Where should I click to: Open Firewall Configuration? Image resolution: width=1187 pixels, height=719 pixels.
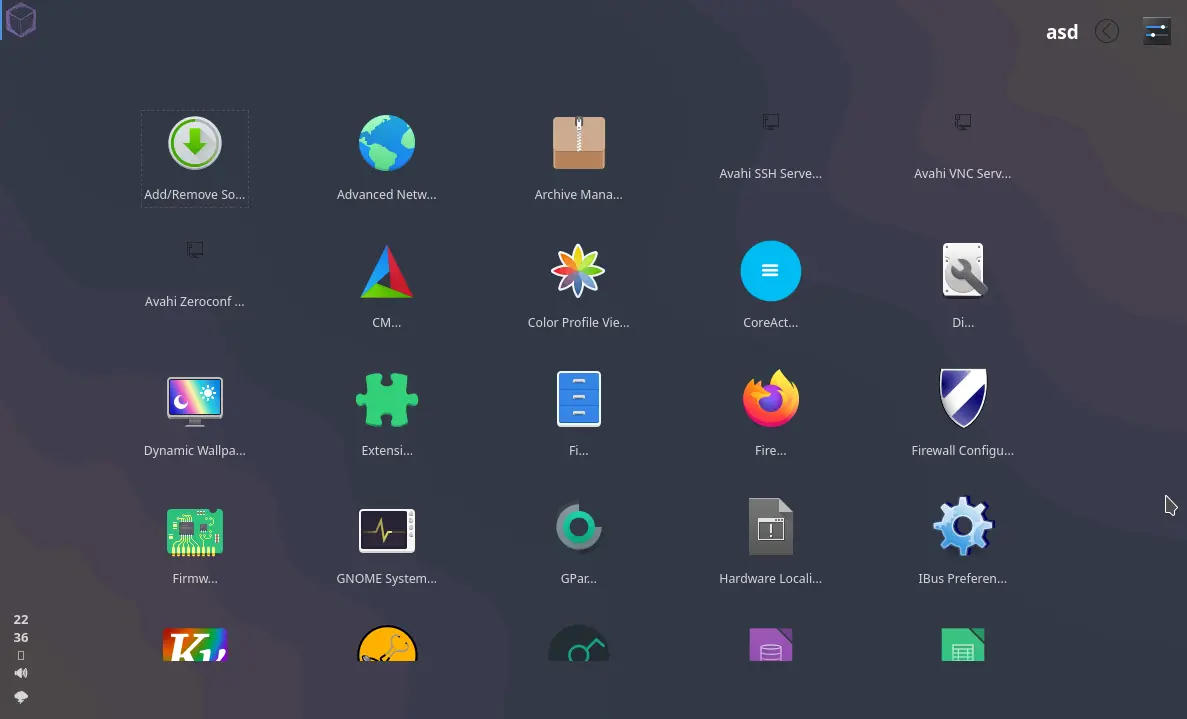[963, 398]
